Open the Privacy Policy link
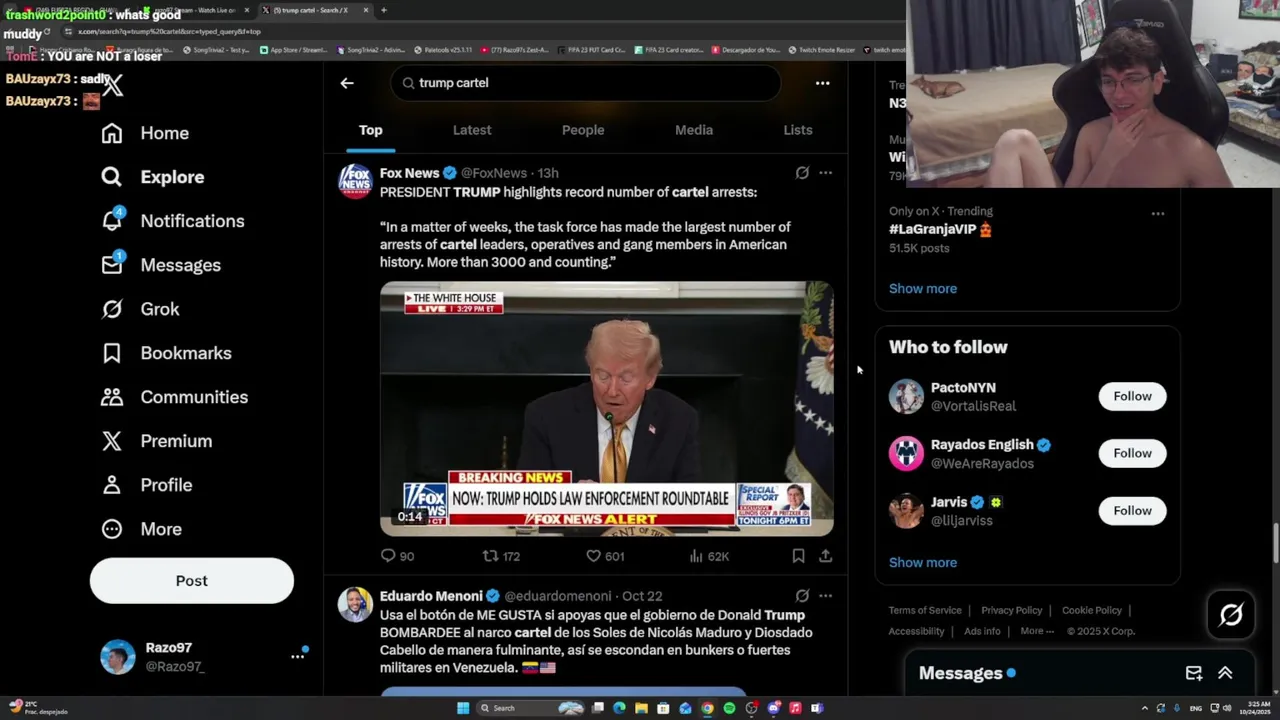The image size is (1280, 720). point(1011,610)
